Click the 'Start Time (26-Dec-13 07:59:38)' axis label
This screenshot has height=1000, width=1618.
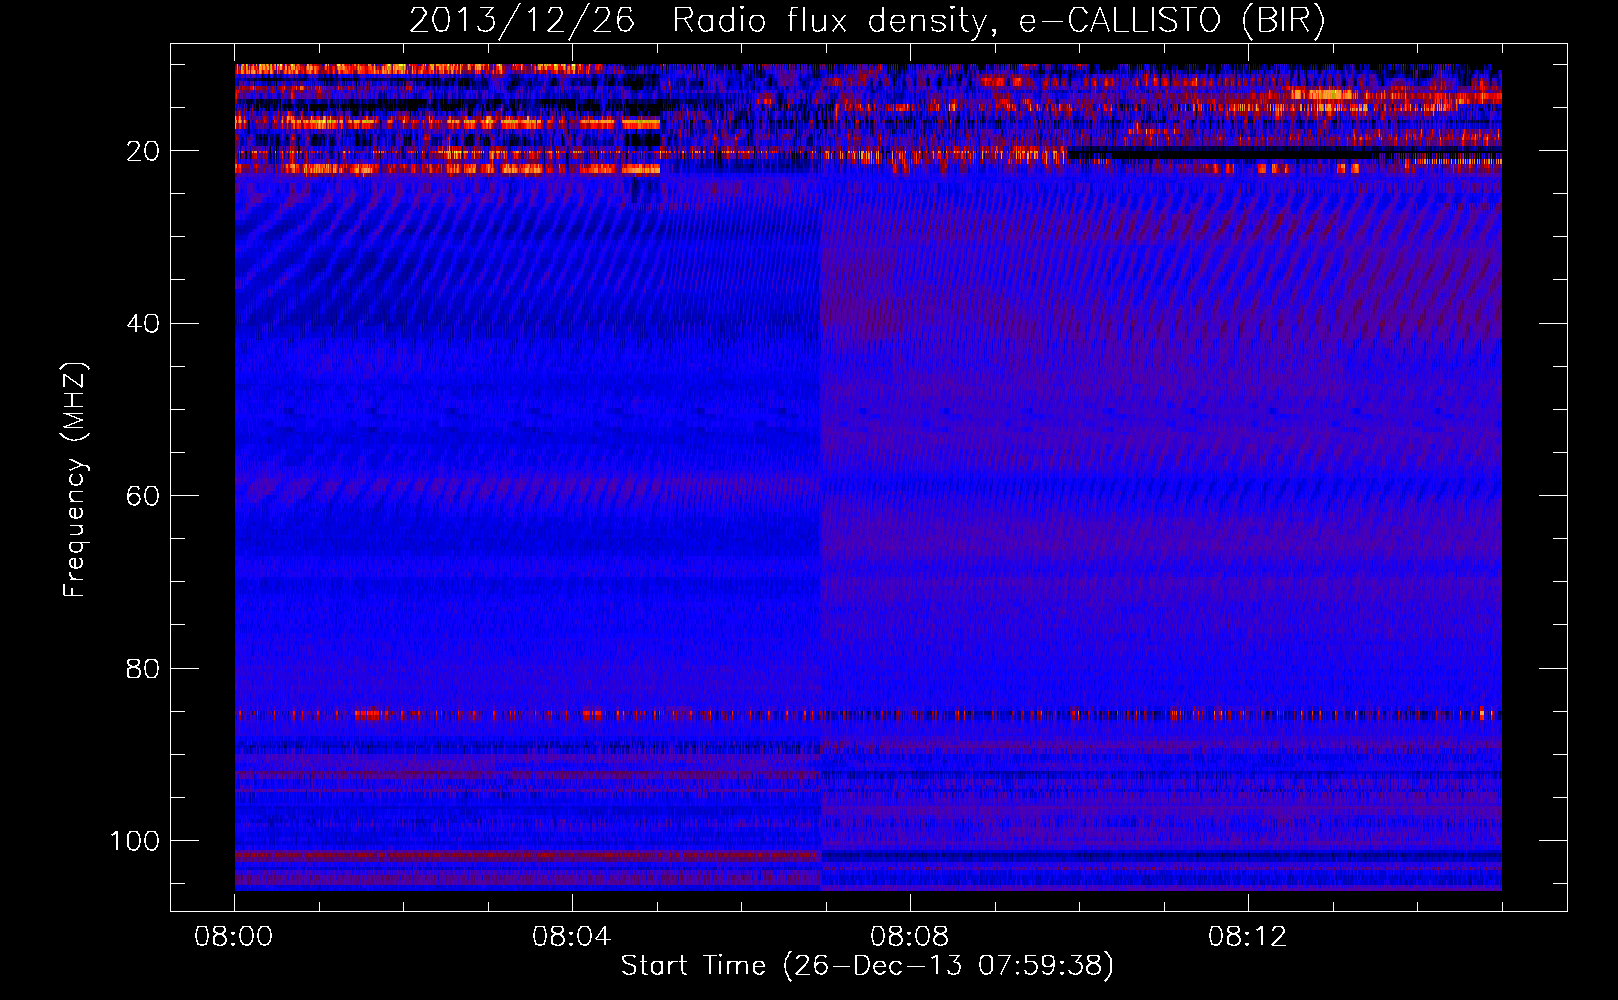(x=867, y=966)
